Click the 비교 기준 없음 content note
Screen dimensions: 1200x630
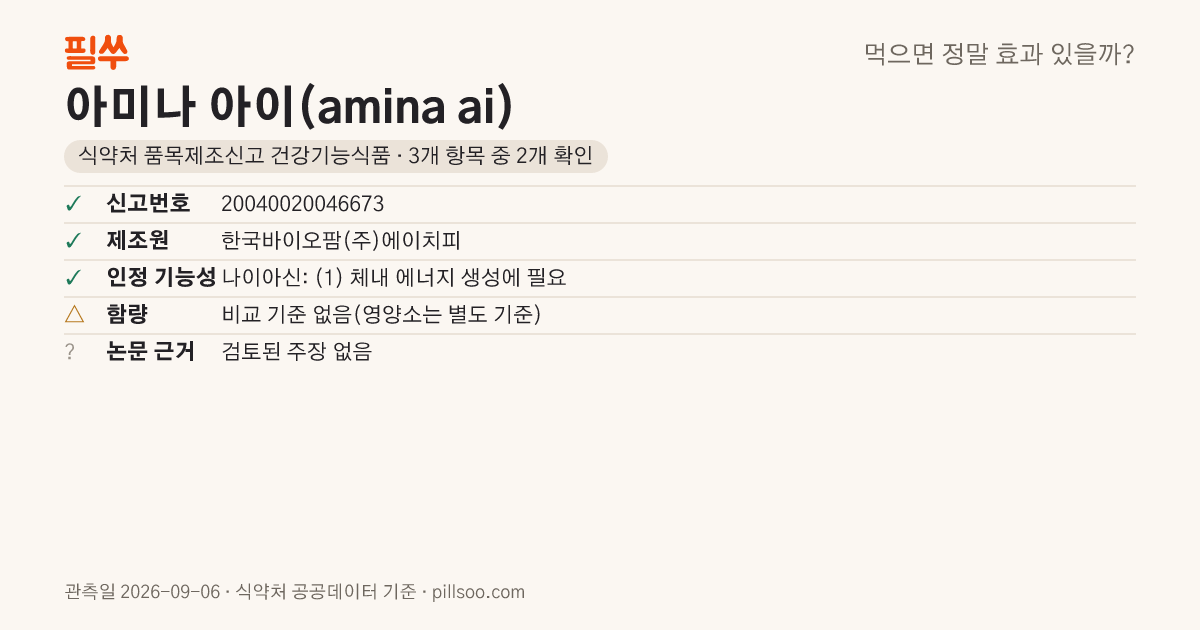[381, 315]
